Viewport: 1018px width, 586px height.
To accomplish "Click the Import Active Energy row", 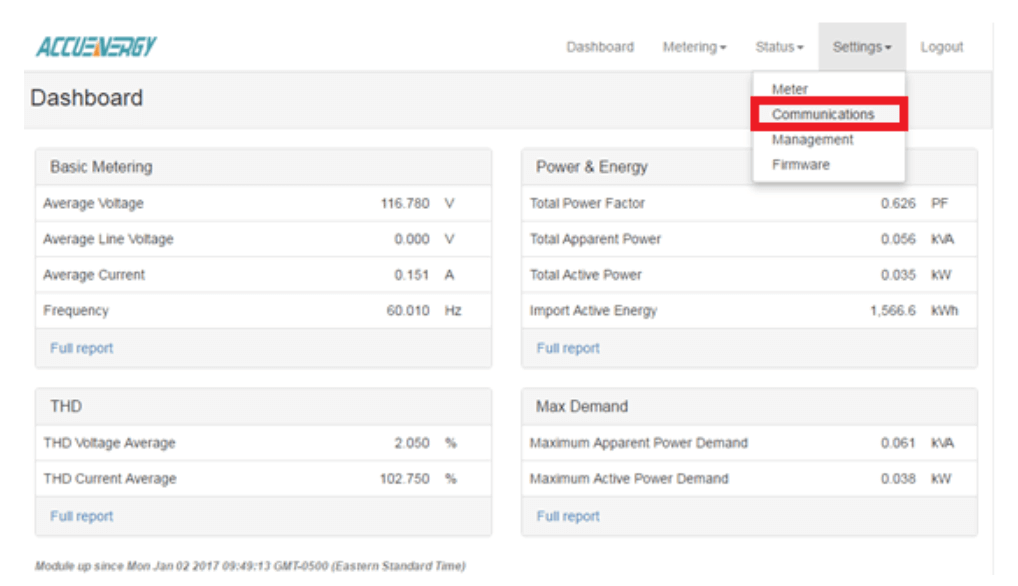I will [749, 311].
